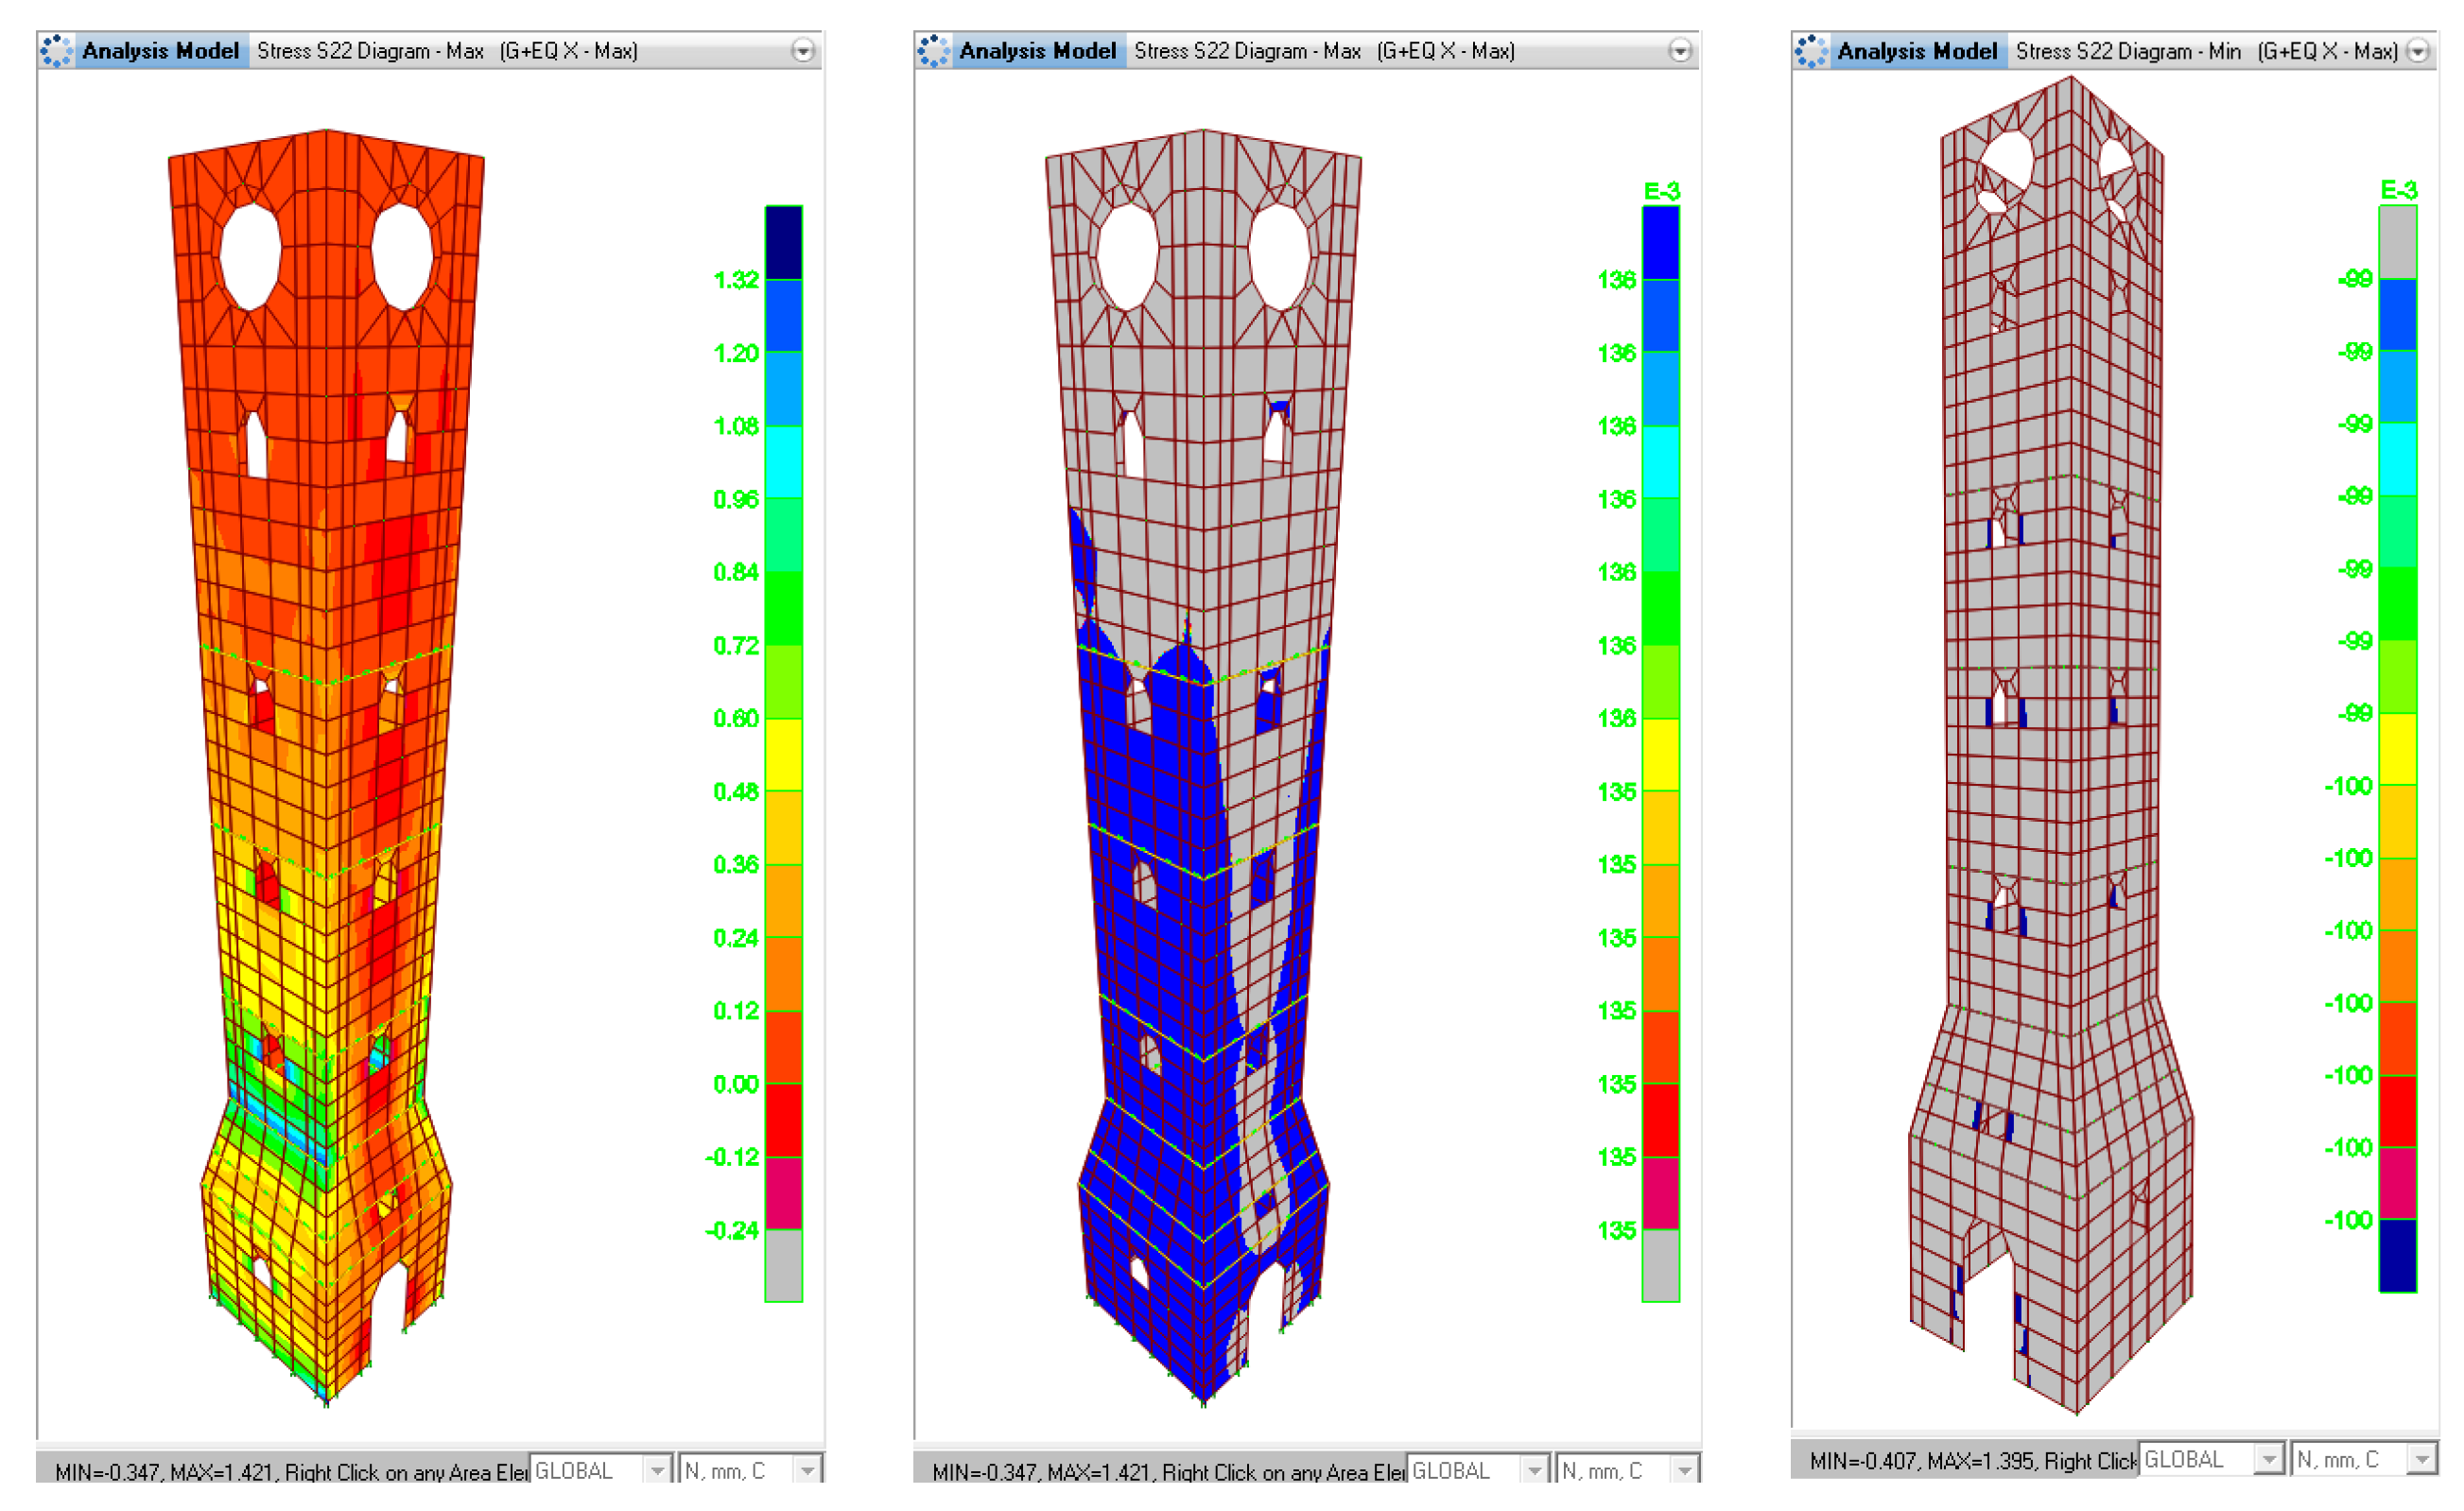The image size is (2464, 1511).
Task: Click yellow swatch beside 0.48 in left legend
Action: pos(784,755)
